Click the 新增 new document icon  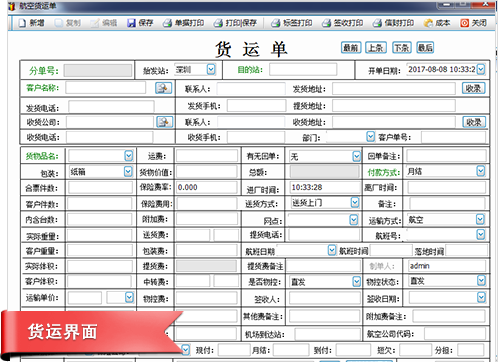tap(23, 23)
